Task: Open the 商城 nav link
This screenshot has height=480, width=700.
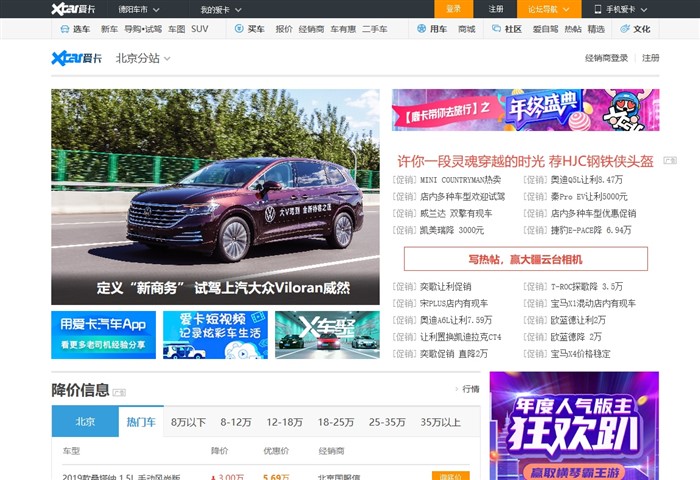Action: [467, 29]
